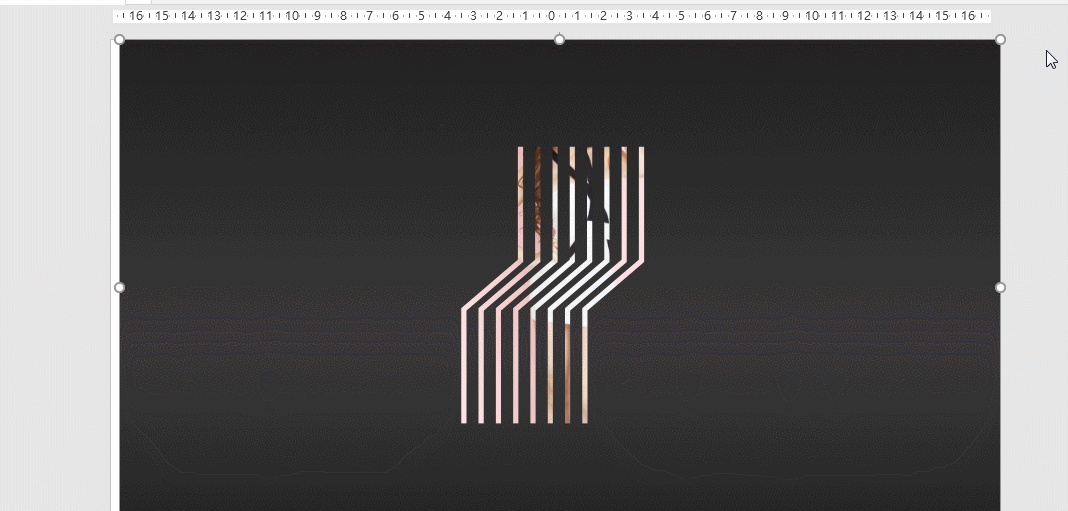Click the 12 mark on the ruler's right half
This screenshot has width=1068, height=511.
(863, 16)
